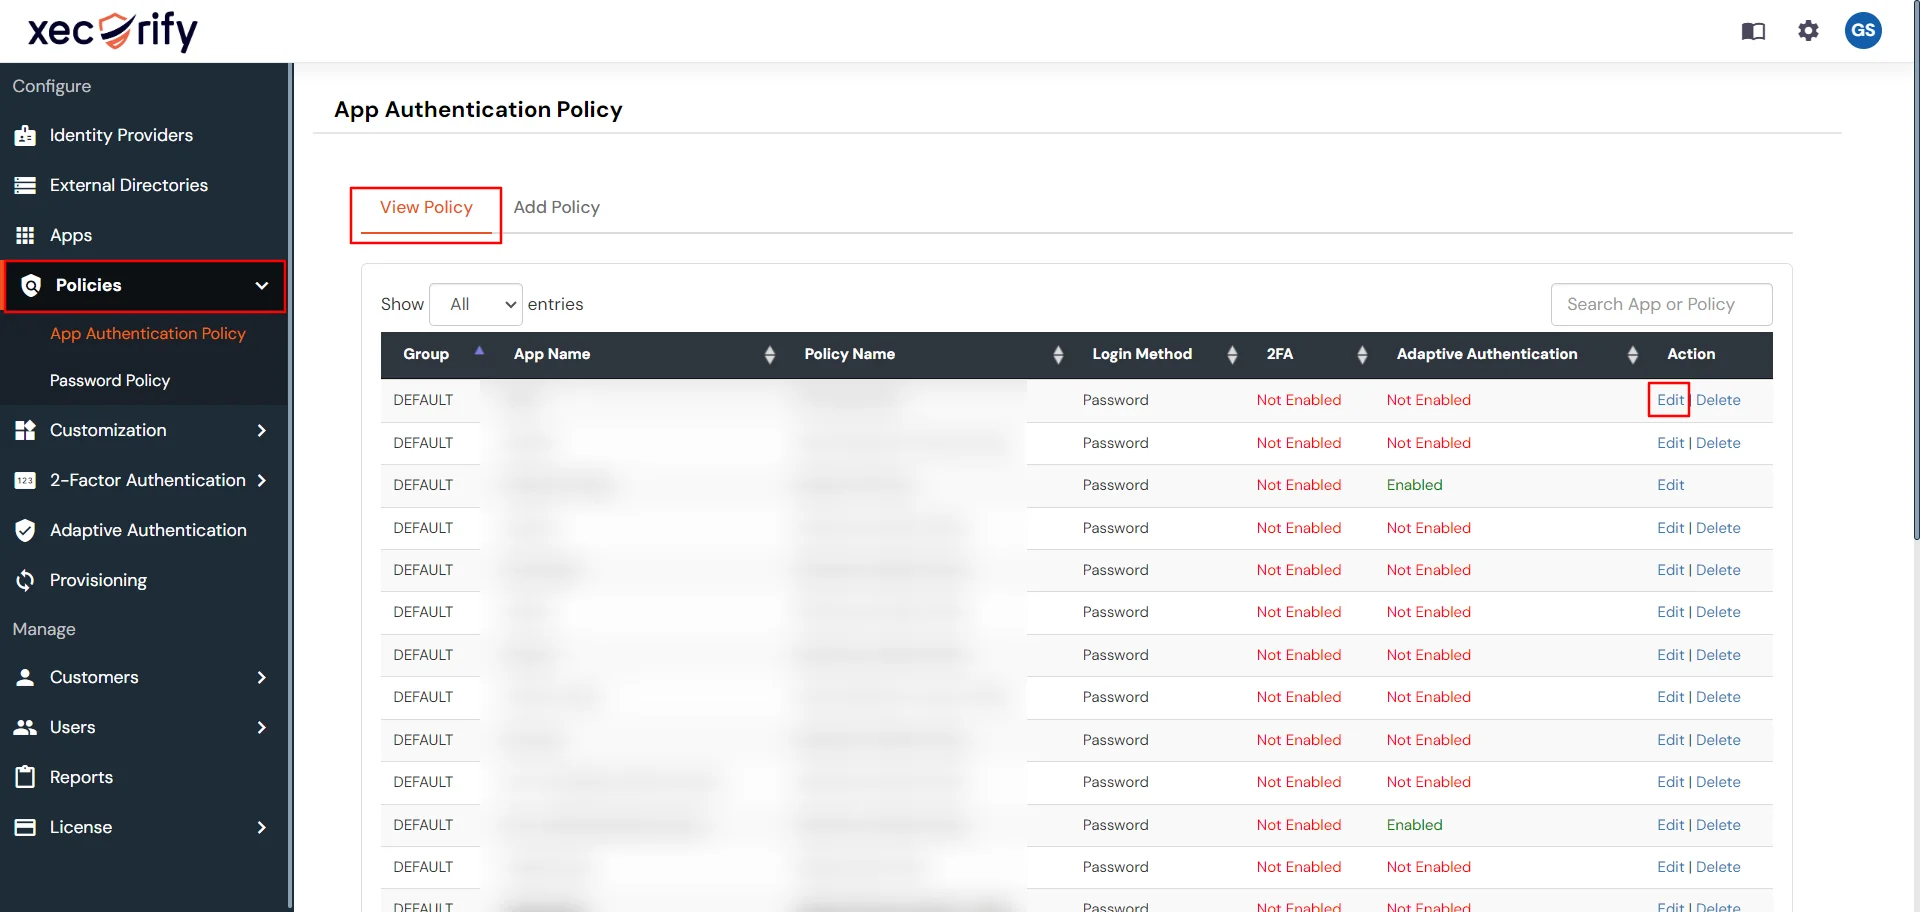This screenshot has width=1920, height=912.
Task: Open the Provisioning section
Action: [x=97, y=580]
